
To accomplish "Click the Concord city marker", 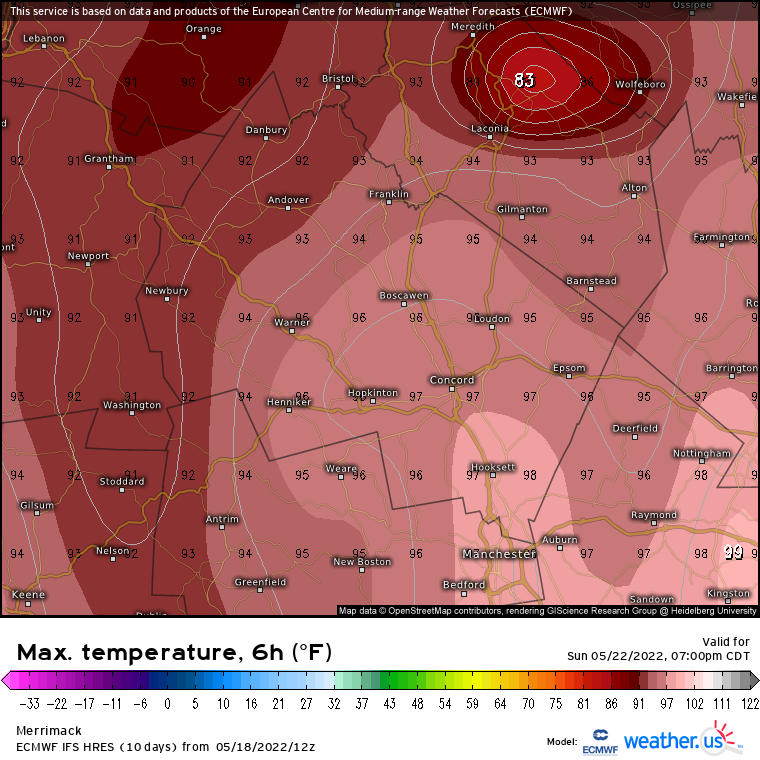I will [x=452, y=389].
